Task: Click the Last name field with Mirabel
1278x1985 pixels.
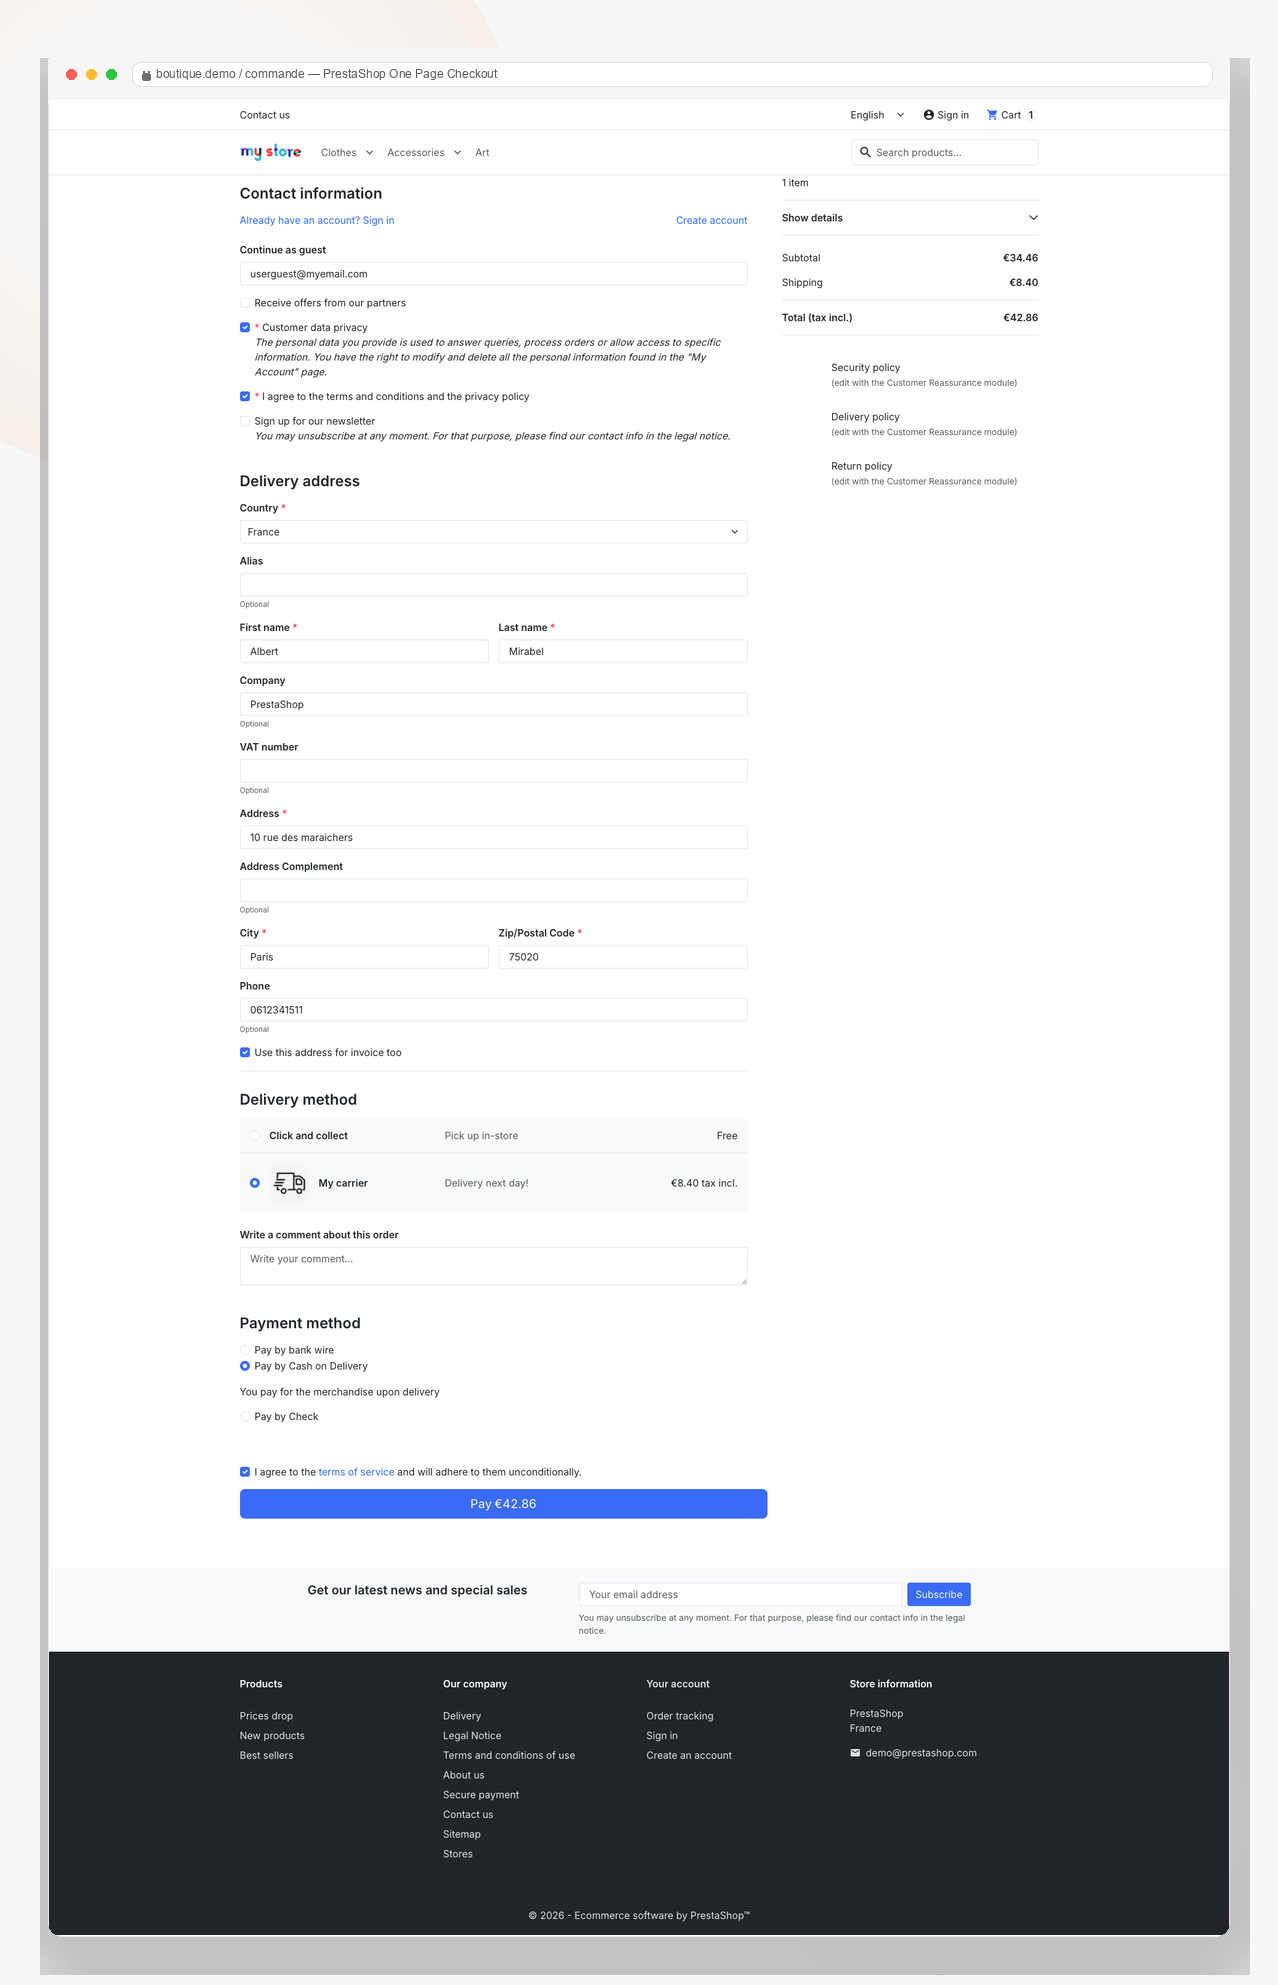Action: tap(623, 652)
